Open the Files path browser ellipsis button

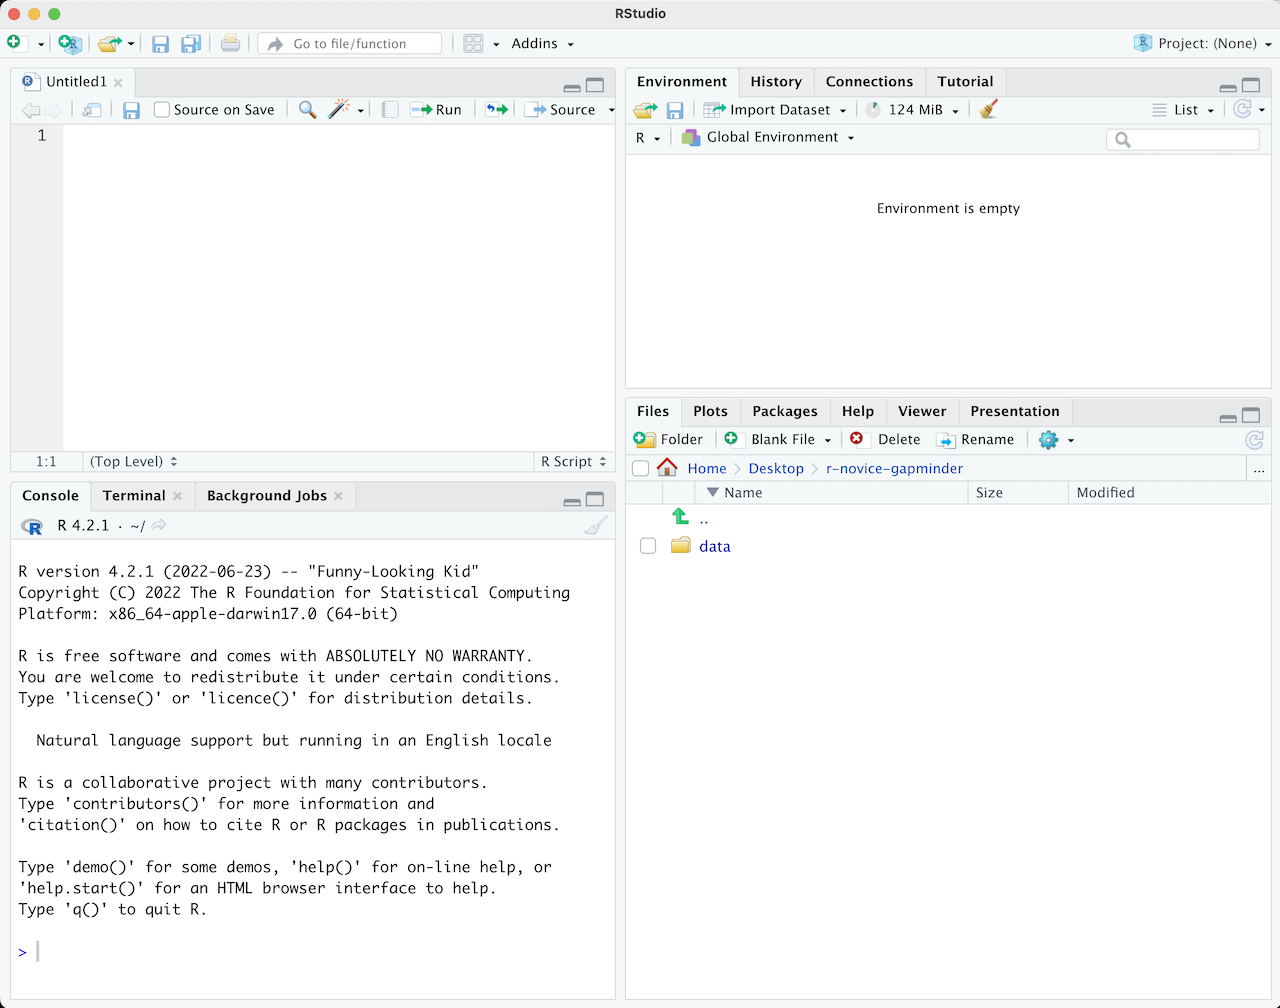click(x=1259, y=469)
